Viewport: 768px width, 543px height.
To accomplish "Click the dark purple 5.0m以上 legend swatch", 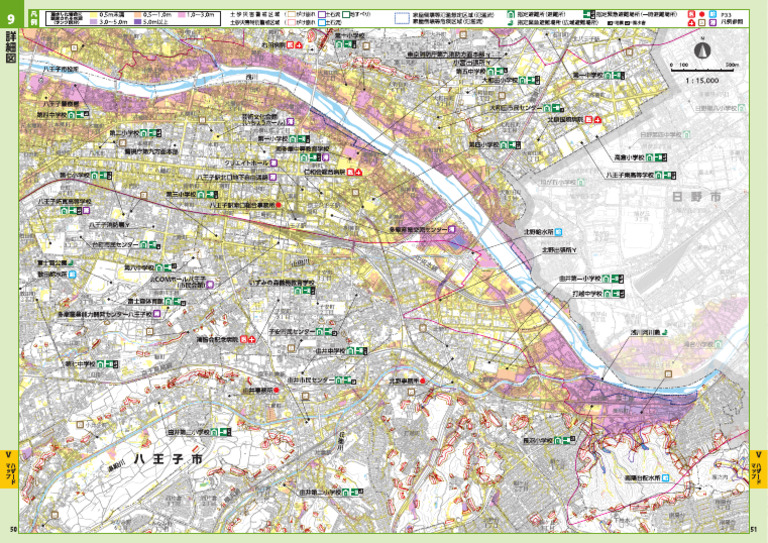I will click(138, 22).
